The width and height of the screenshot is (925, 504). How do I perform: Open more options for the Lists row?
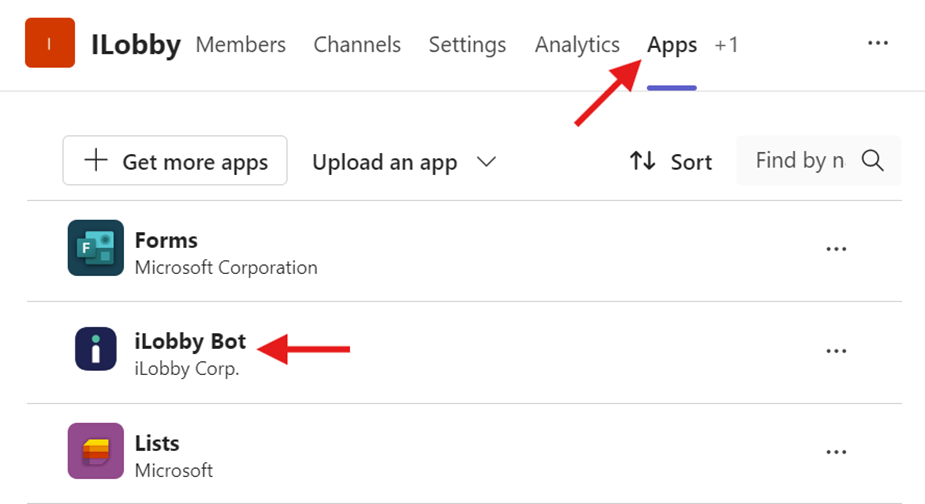[x=836, y=452]
